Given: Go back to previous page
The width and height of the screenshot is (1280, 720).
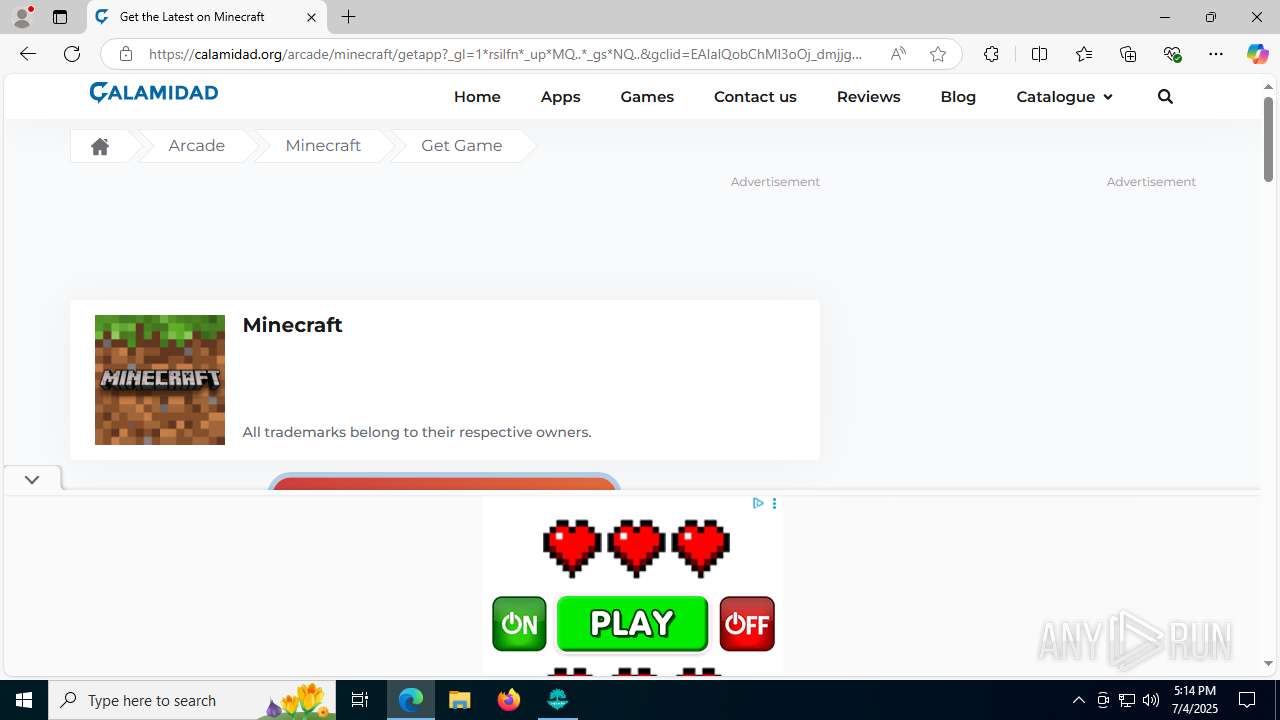Looking at the screenshot, I should point(28,54).
